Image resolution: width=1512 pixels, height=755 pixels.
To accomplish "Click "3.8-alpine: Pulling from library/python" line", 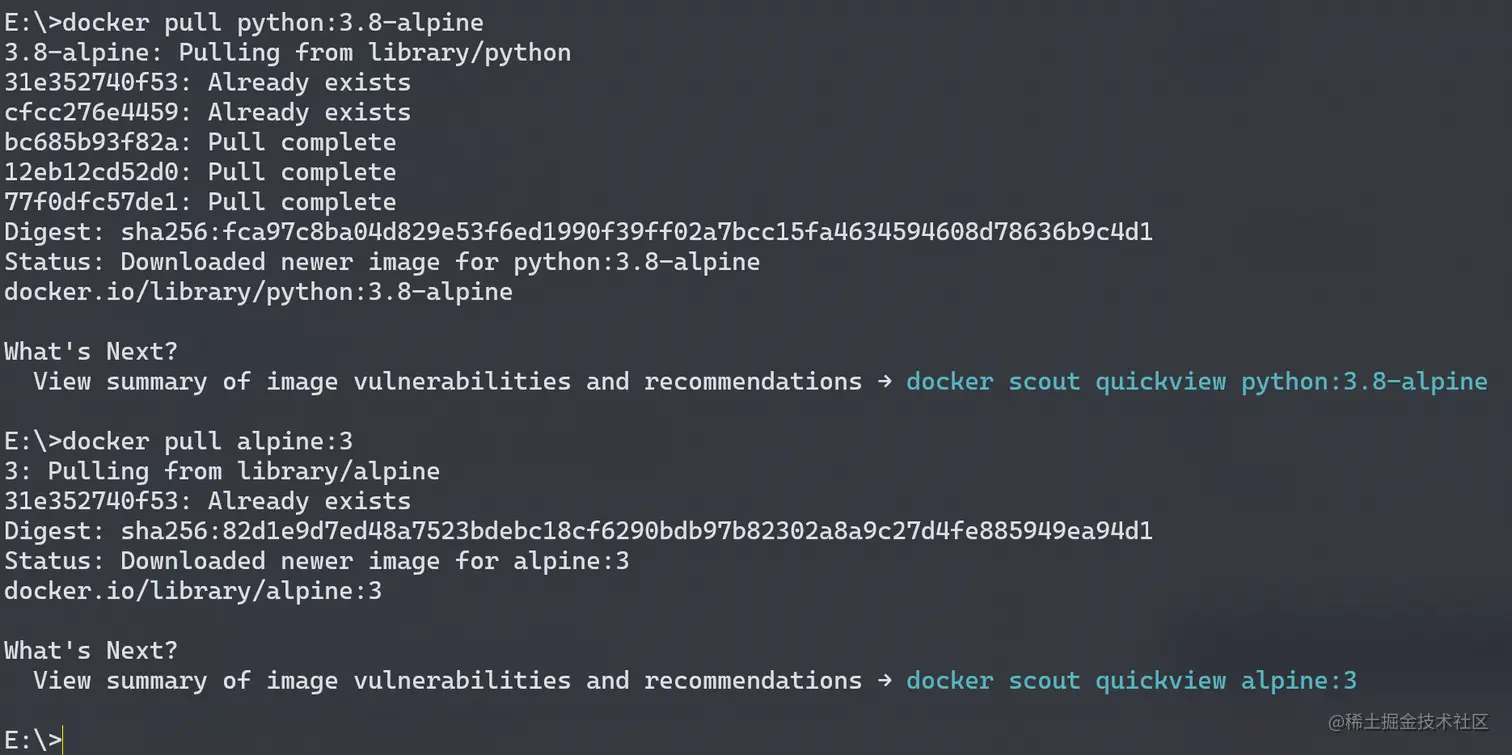I will [x=287, y=52].
